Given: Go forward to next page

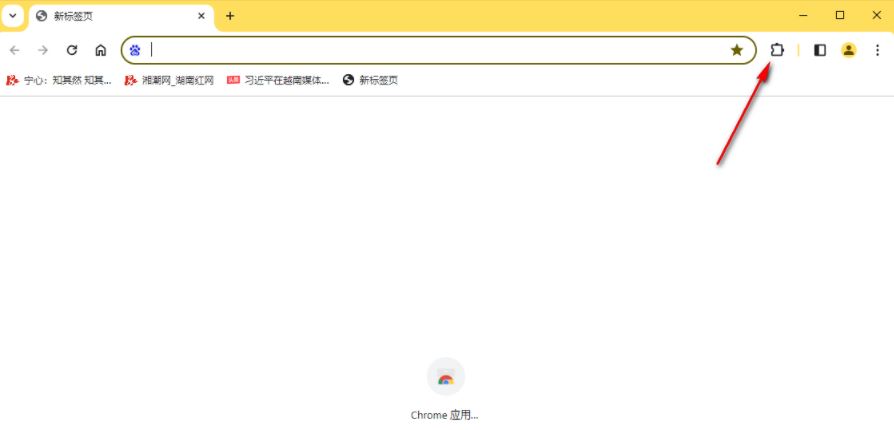Looking at the screenshot, I should [43, 50].
